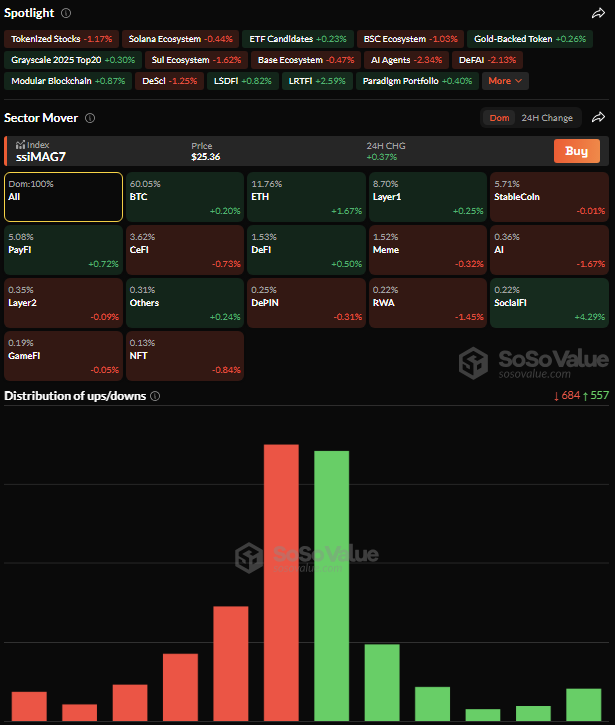Image resolution: width=615 pixels, height=725 pixels.
Task: Open the ETF Candidates spotlight tag
Action: (x=298, y=39)
